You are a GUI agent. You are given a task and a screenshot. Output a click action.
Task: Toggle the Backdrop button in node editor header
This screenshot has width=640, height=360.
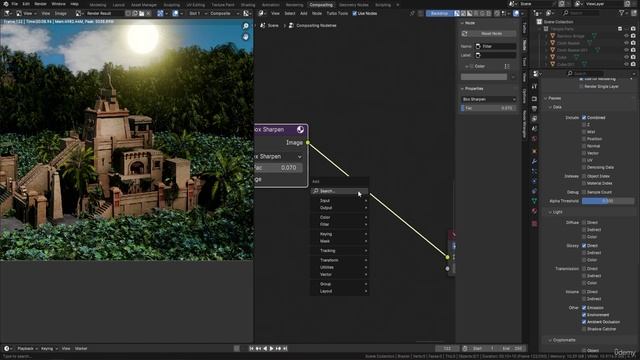tap(440, 13)
